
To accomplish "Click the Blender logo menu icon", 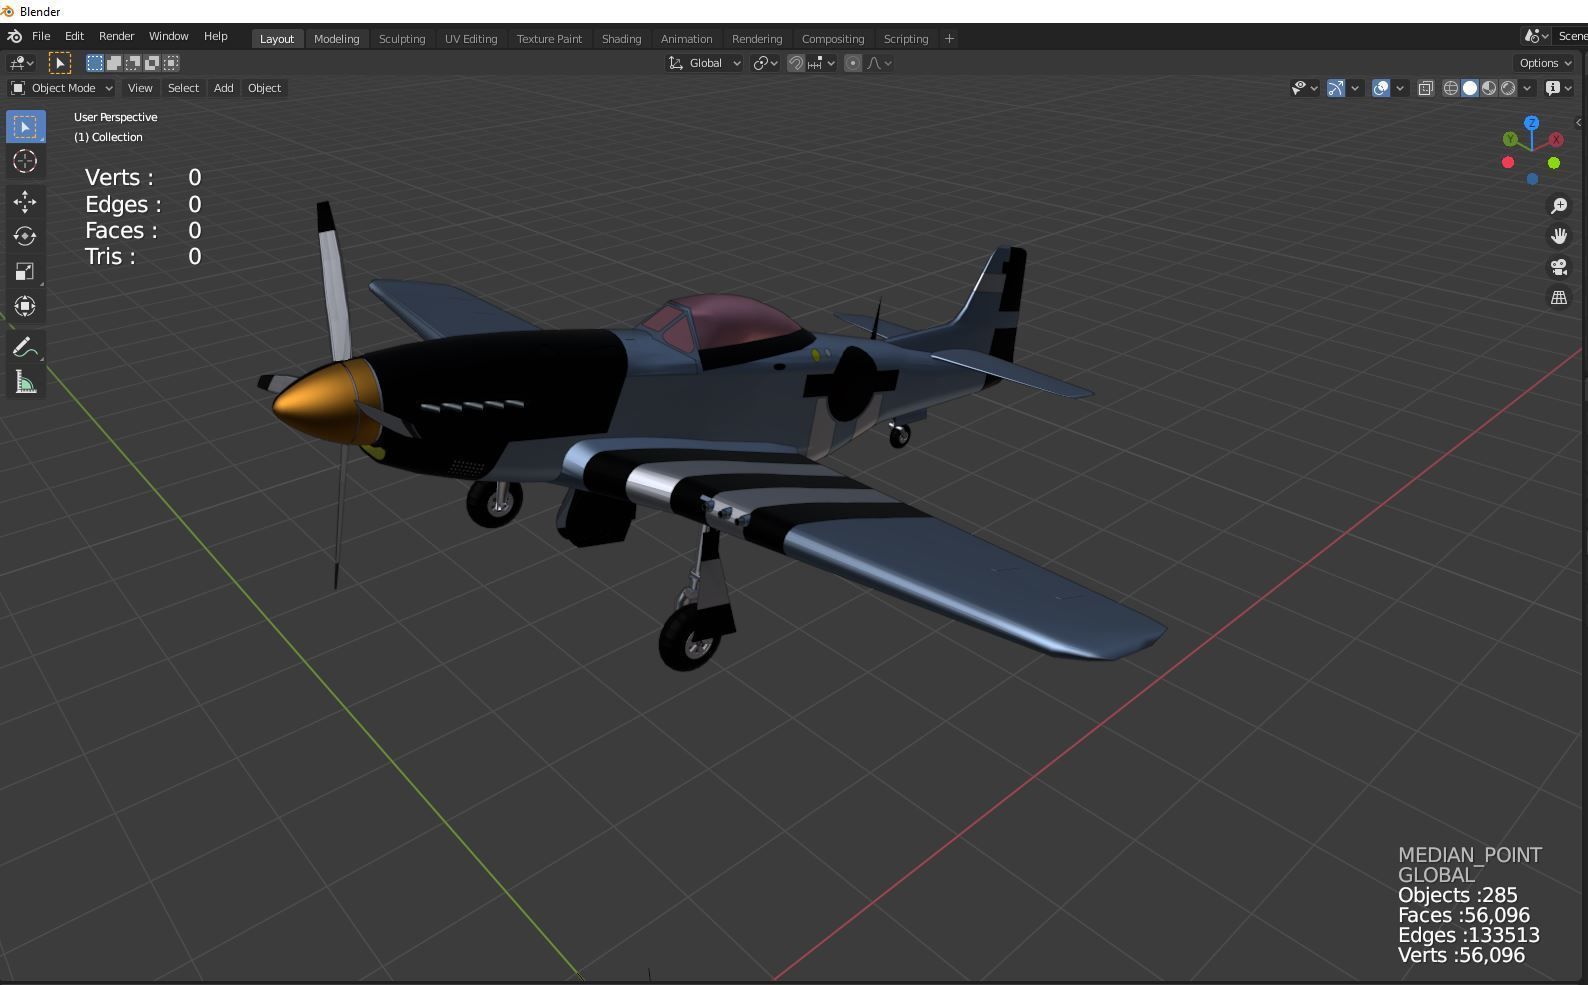I will coord(15,36).
